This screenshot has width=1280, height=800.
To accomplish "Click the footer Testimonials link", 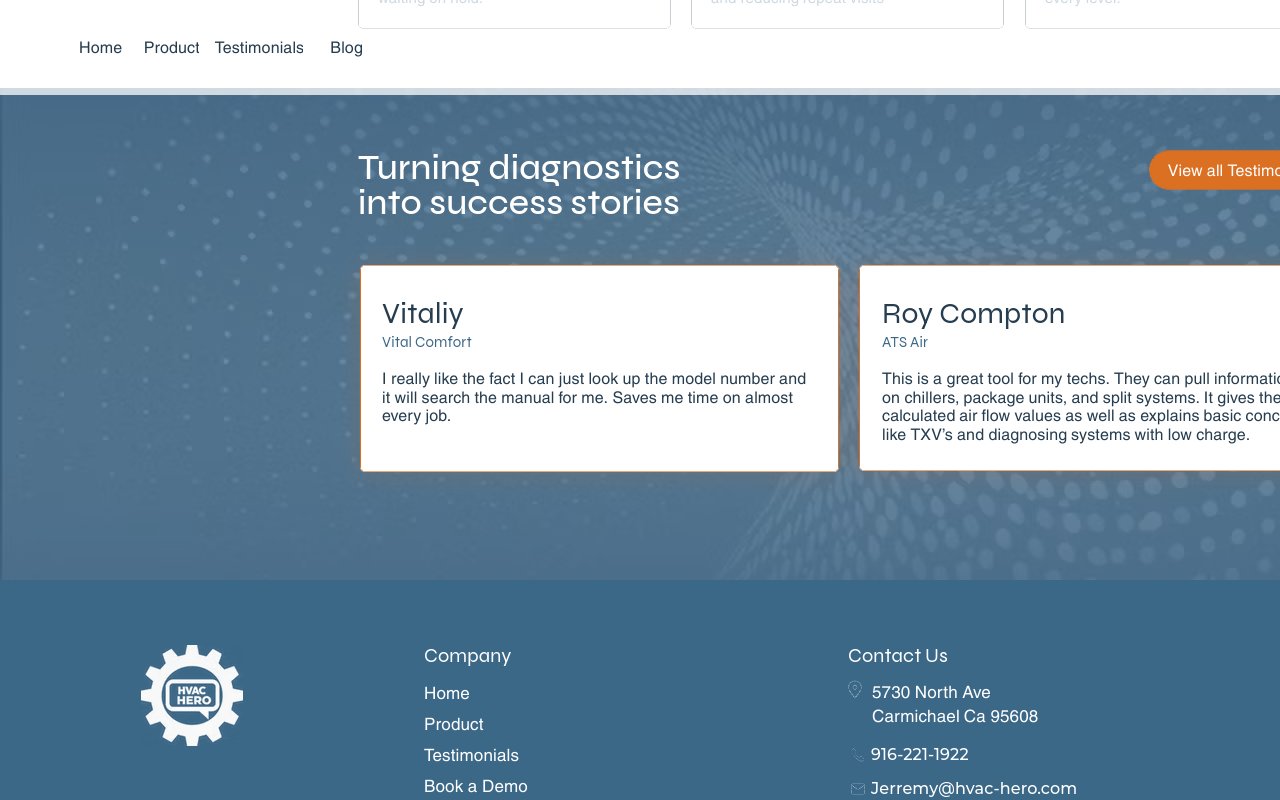I will pyautogui.click(x=471, y=755).
